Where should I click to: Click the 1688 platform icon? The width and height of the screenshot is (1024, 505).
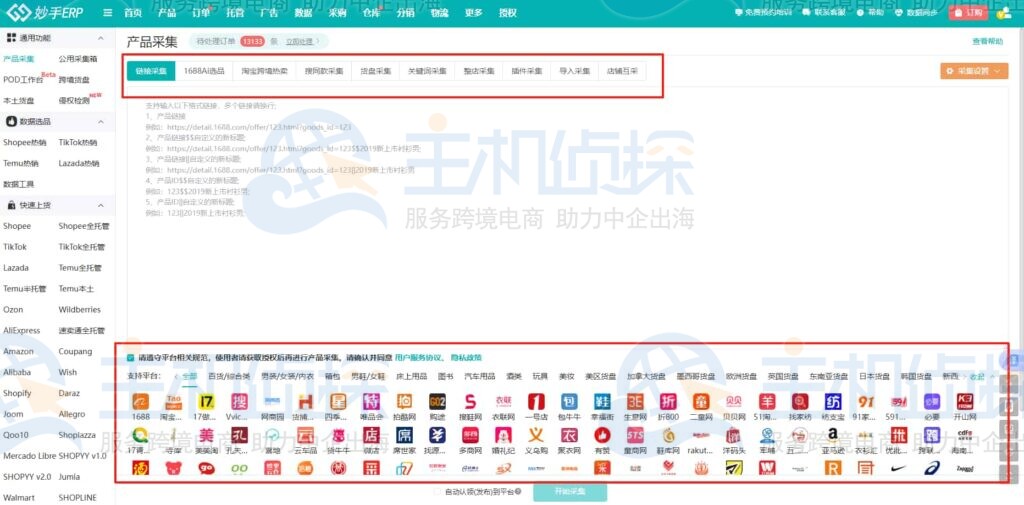click(140, 401)
